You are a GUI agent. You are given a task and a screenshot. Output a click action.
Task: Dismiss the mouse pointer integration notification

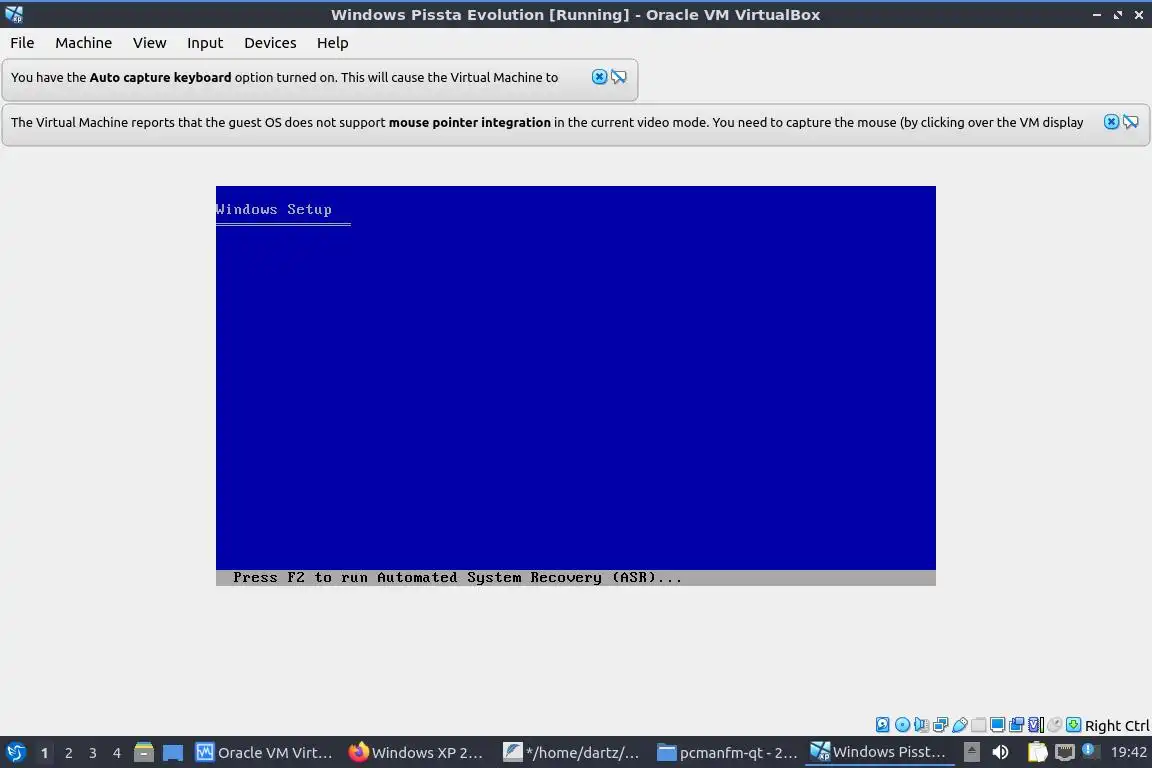coord(1112,122)
